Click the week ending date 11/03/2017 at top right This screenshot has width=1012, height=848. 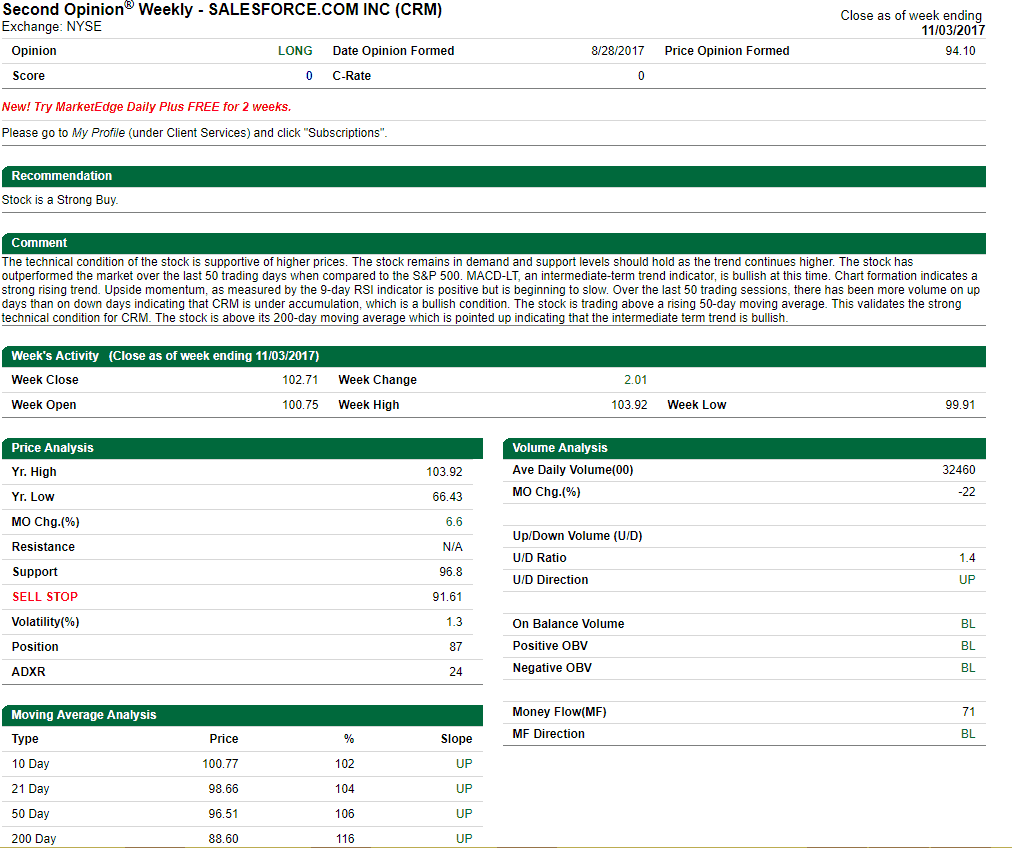click(953, 30)
